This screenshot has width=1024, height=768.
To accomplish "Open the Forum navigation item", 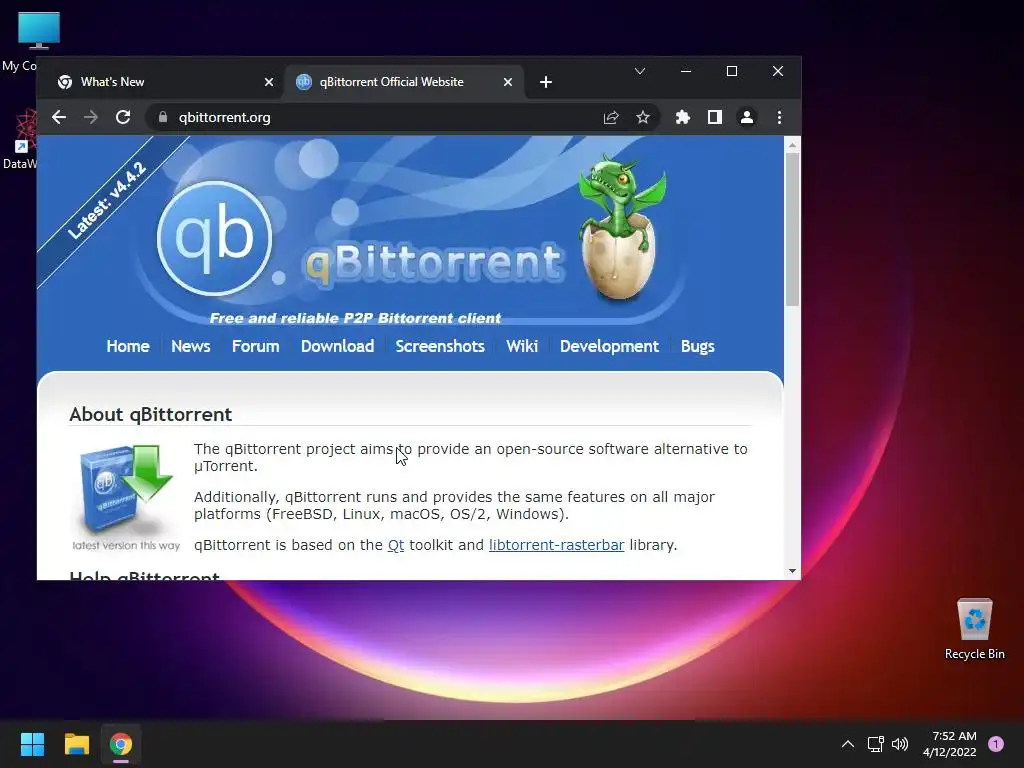I will 255,346.
